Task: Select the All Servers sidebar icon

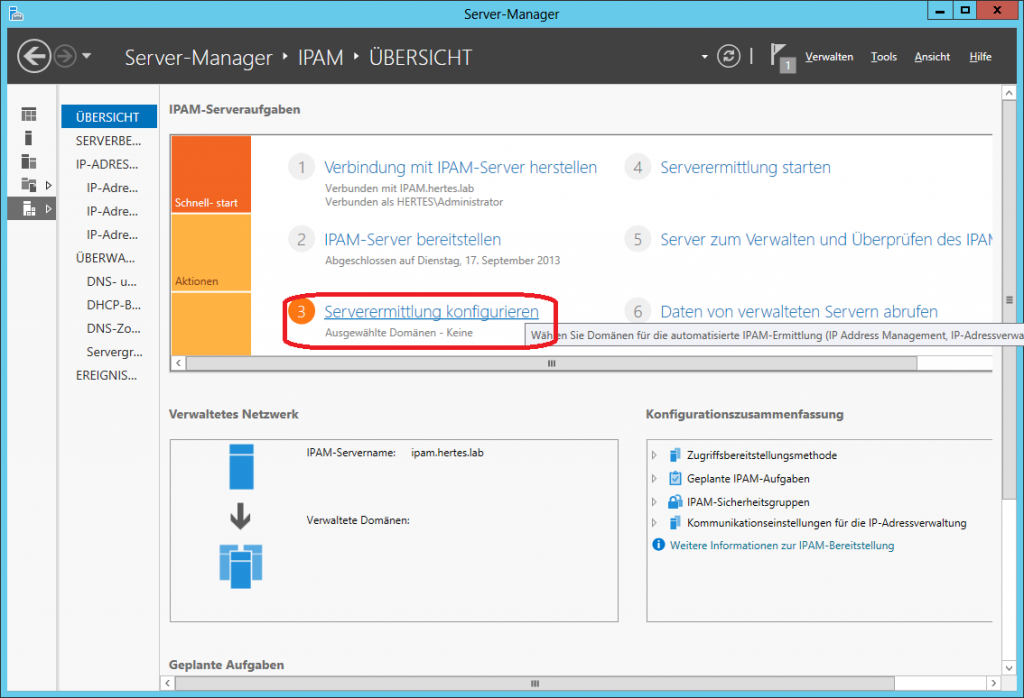Action: tap(29, 162)
